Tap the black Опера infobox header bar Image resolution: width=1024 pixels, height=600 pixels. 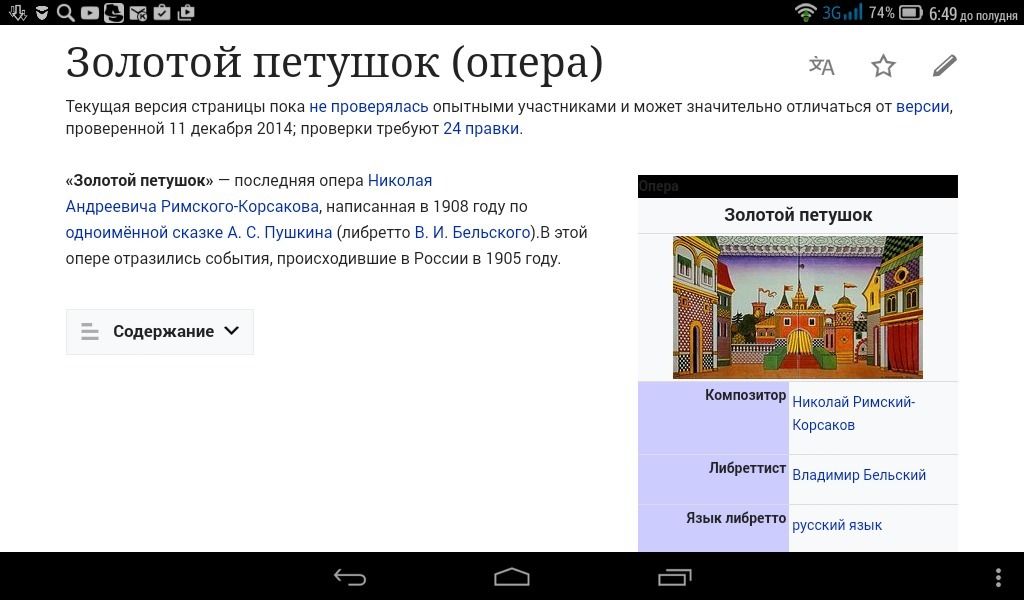797,186
